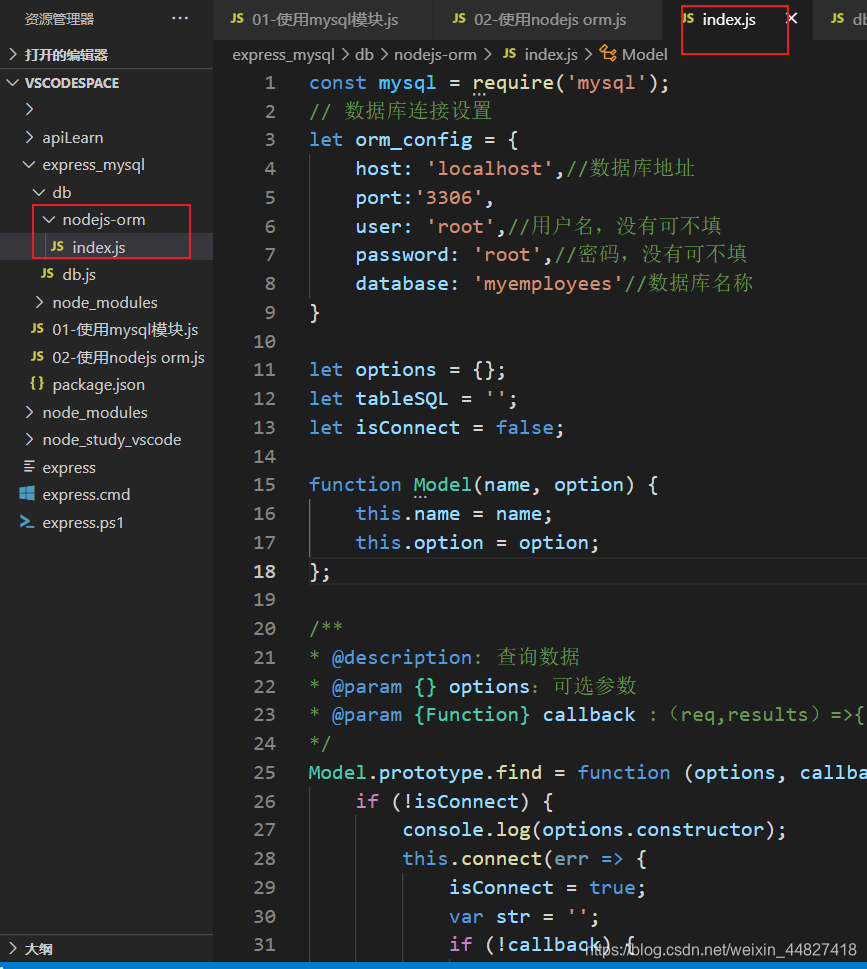Viewport: 867px width, 969px height.
Task: Click isConnect variable on line 13
Action: coord(407,428)
